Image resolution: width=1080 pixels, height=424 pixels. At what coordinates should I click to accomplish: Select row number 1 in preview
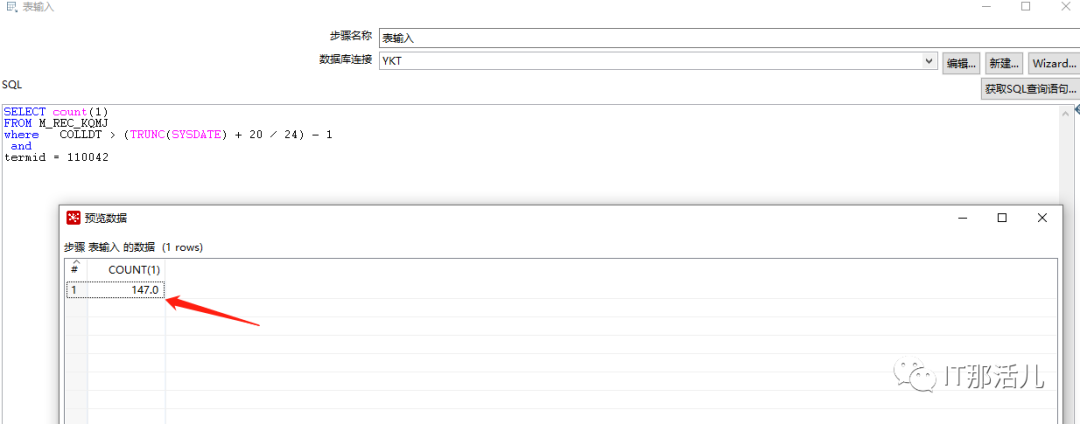(x=76, y=290)
